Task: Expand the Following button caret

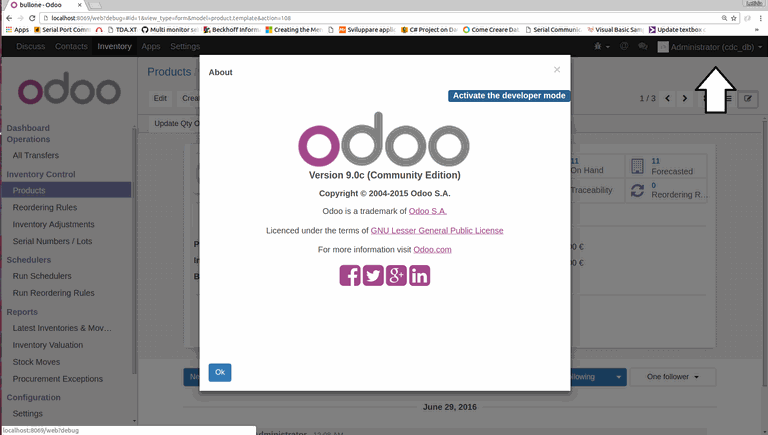Action: pos(619,377)
